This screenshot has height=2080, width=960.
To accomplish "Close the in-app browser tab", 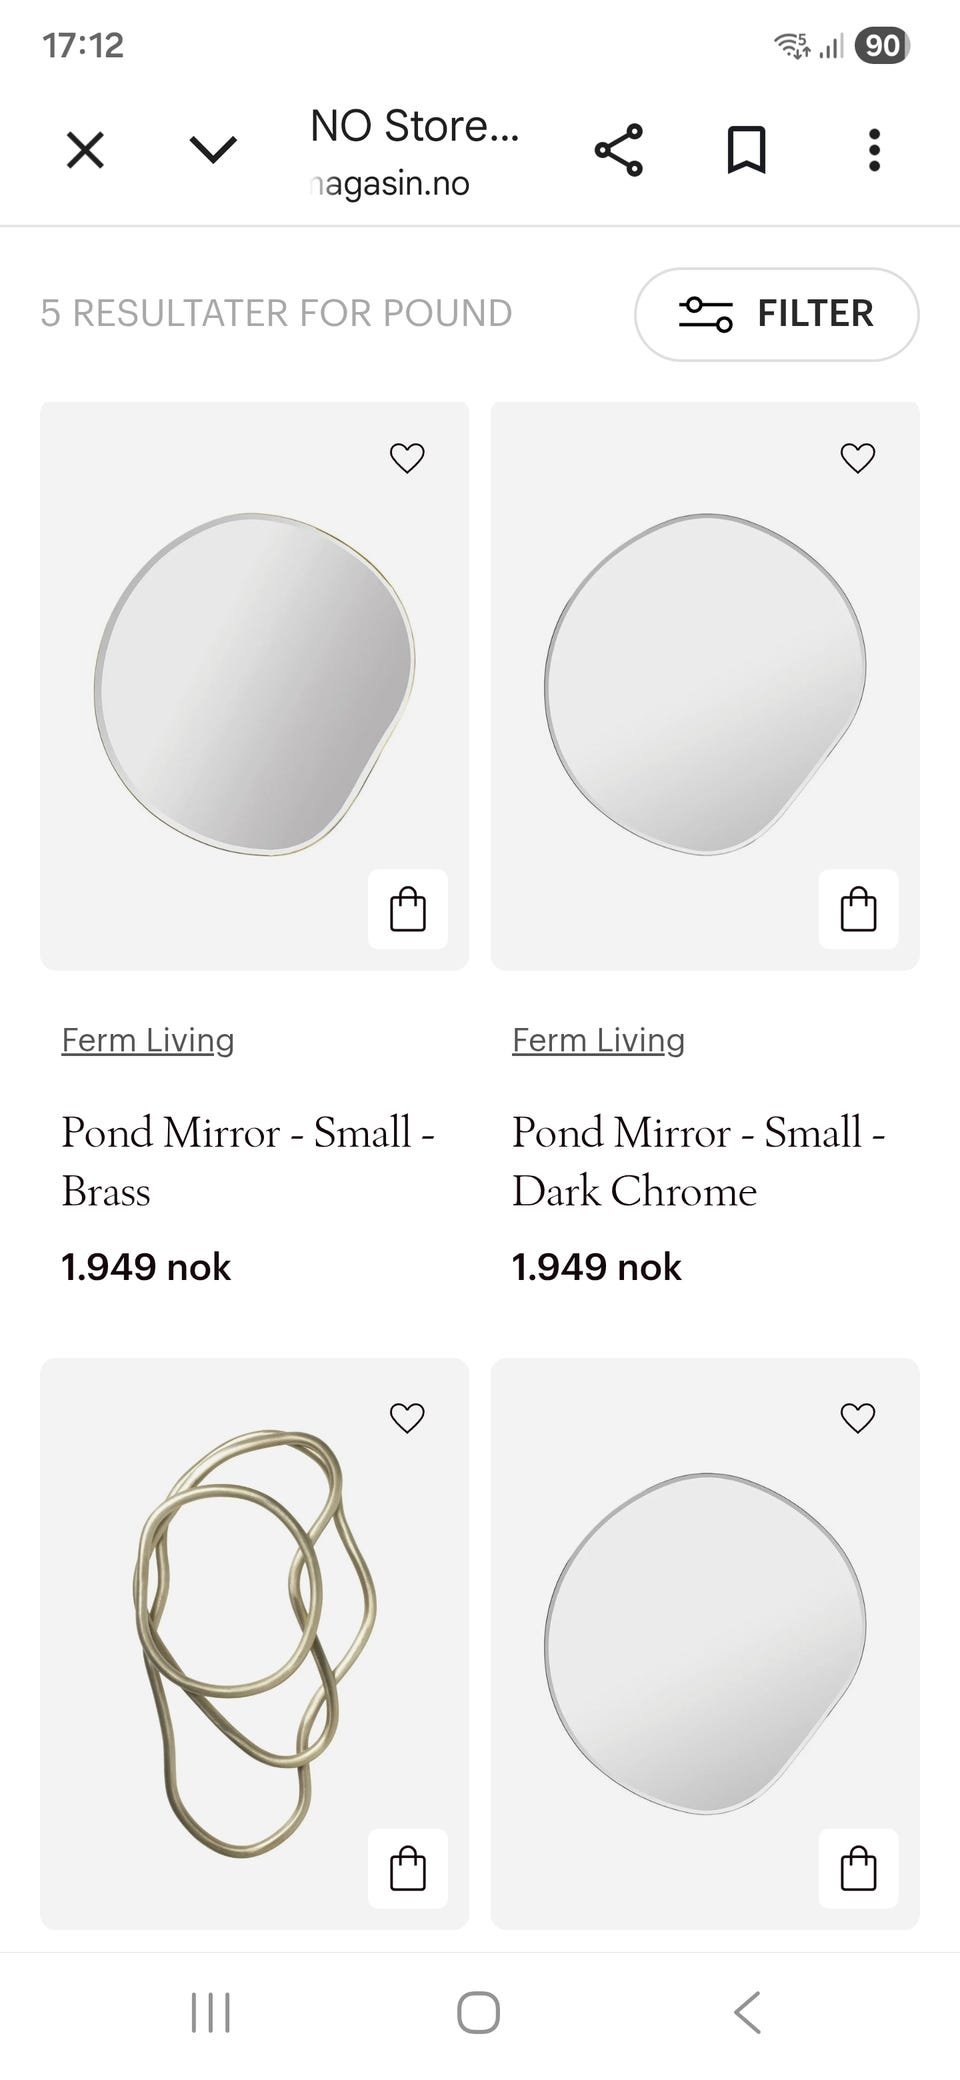I will [85, 151].
